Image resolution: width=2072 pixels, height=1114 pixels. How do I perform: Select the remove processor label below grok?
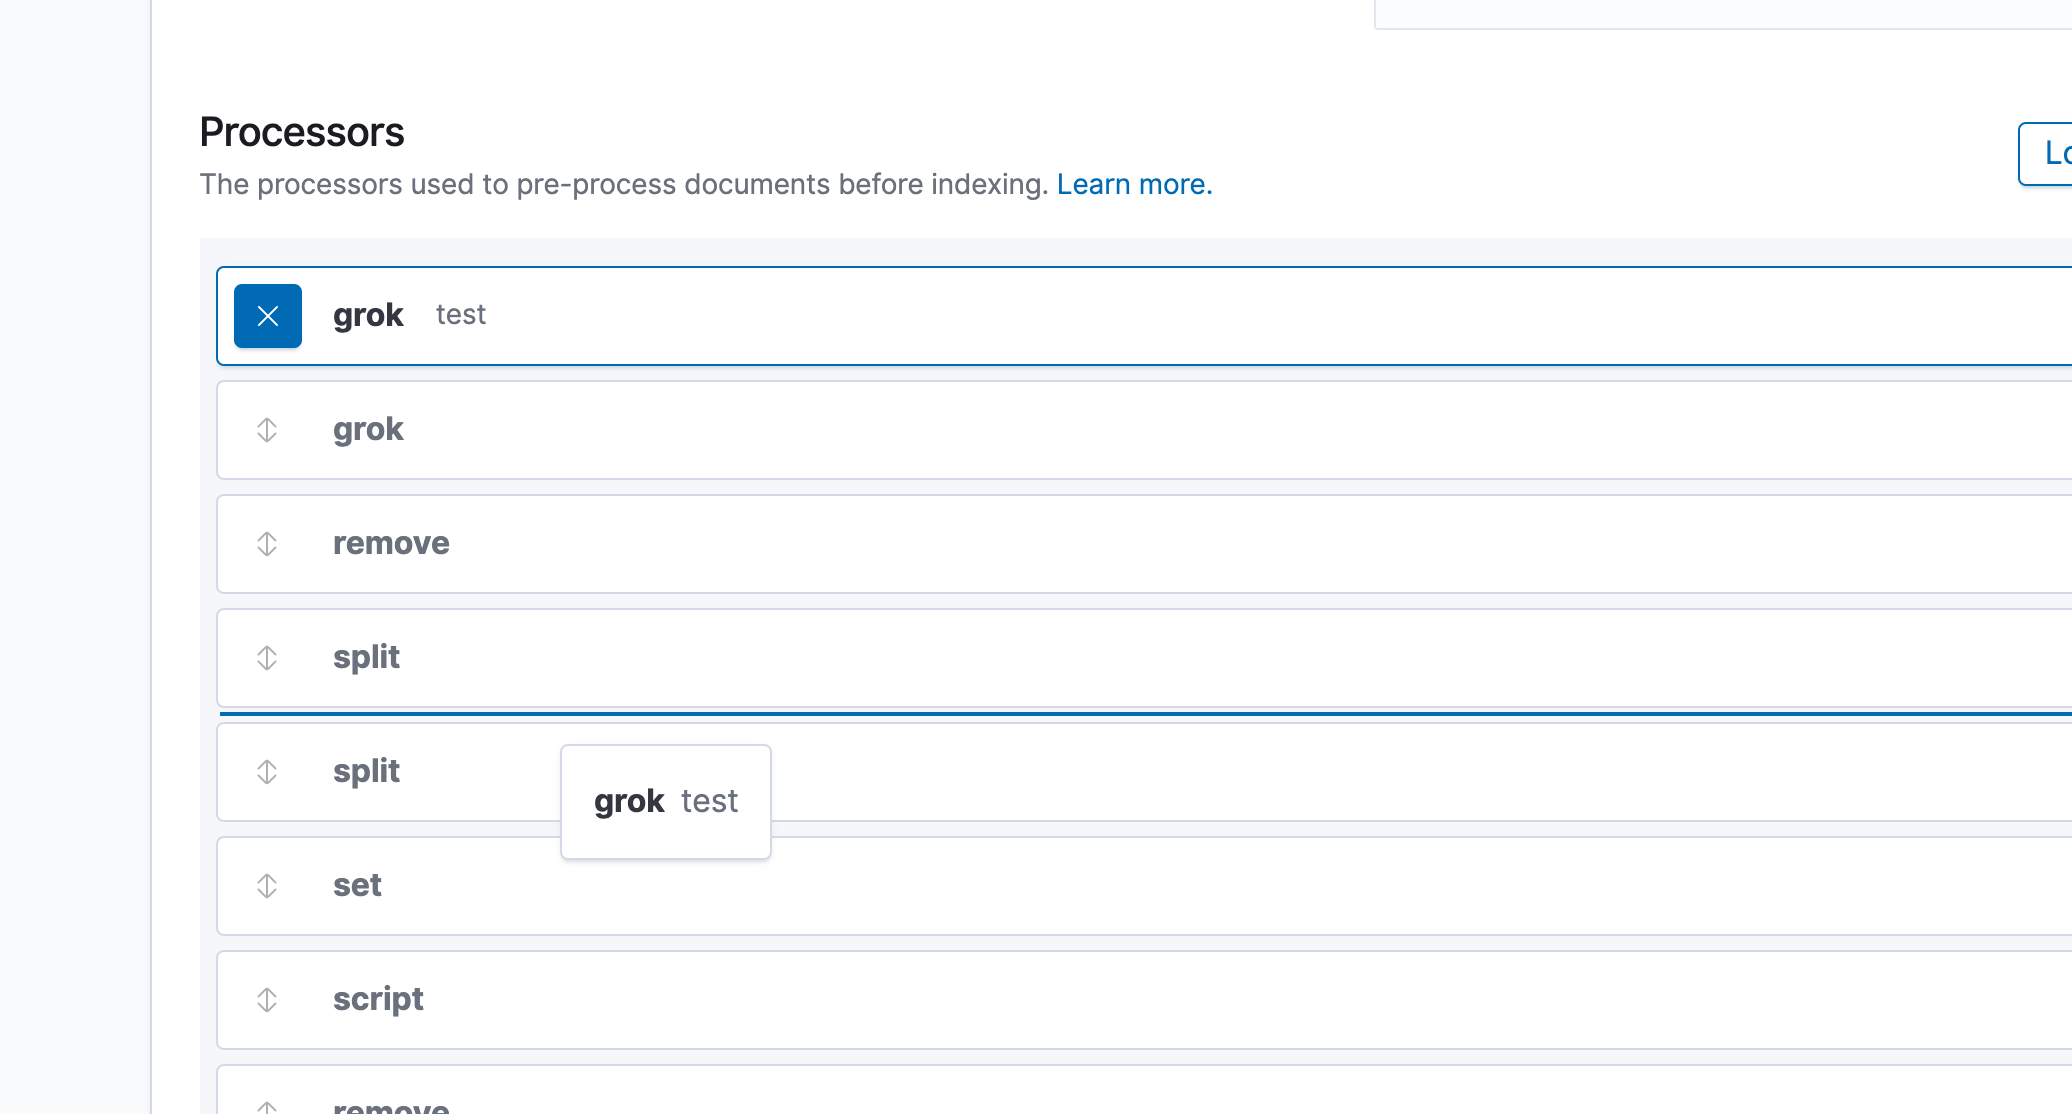pos(391,544)
